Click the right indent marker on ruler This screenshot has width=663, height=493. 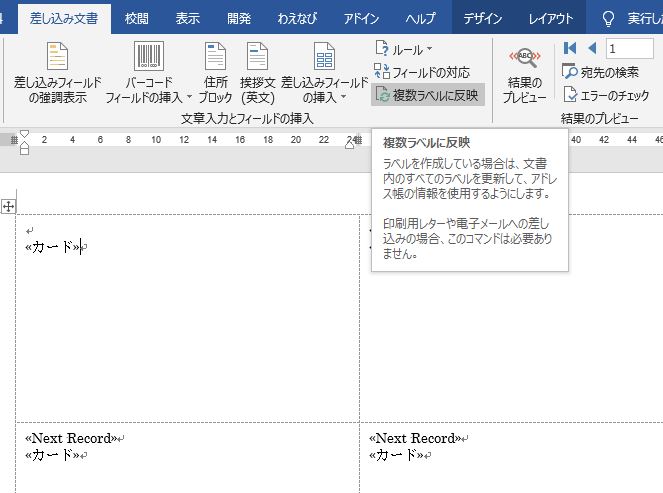point(349,144)
